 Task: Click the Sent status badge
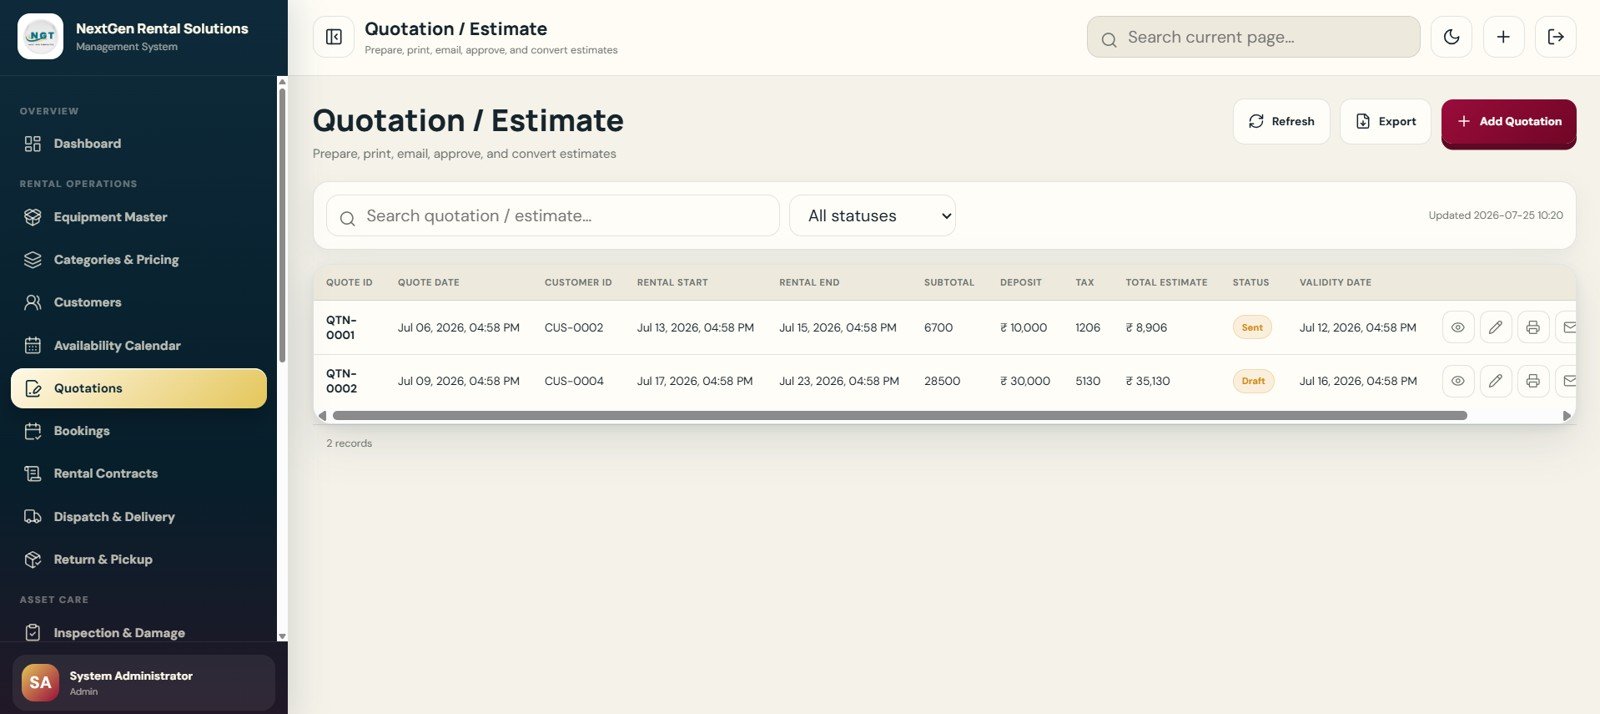(x=1252, y=327)
